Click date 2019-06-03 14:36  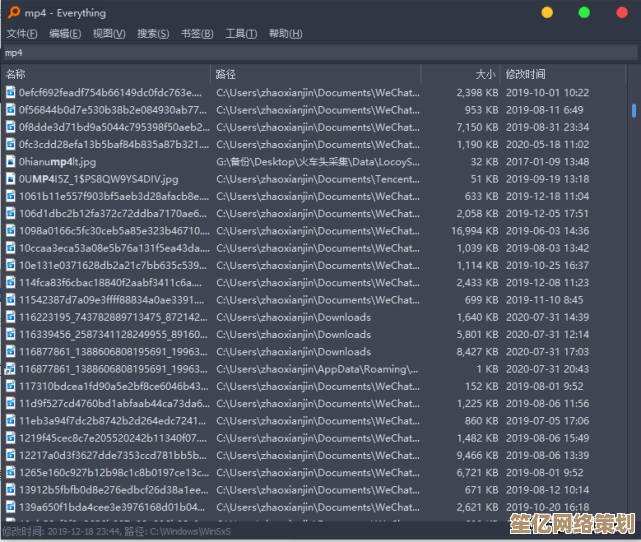[547, 231]
